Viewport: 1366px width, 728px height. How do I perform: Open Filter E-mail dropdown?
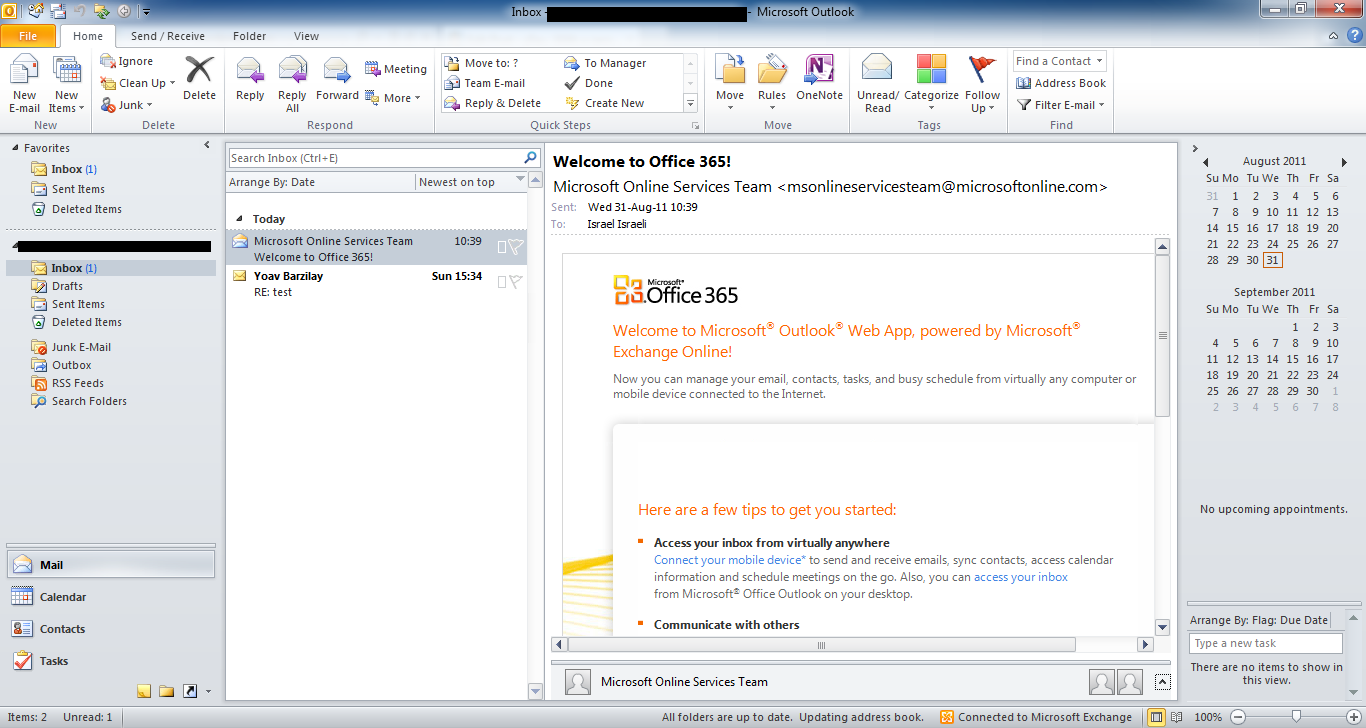(x=1061, y=105)
